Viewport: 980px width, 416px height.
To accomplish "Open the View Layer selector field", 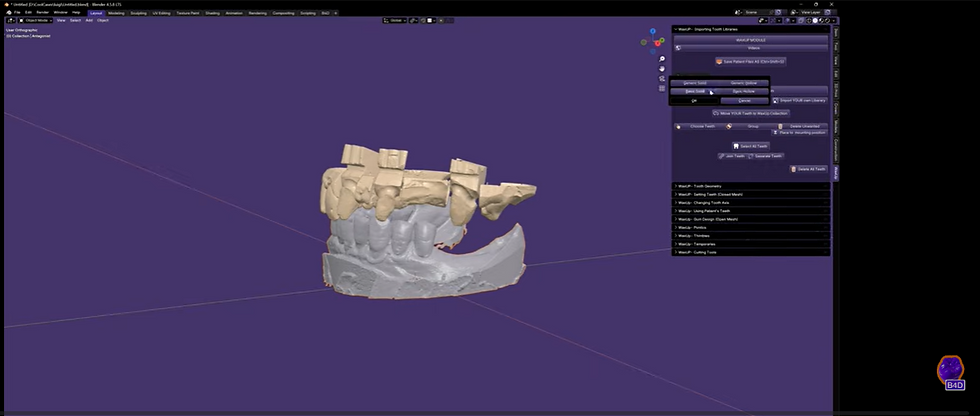I will coord(810,12).
